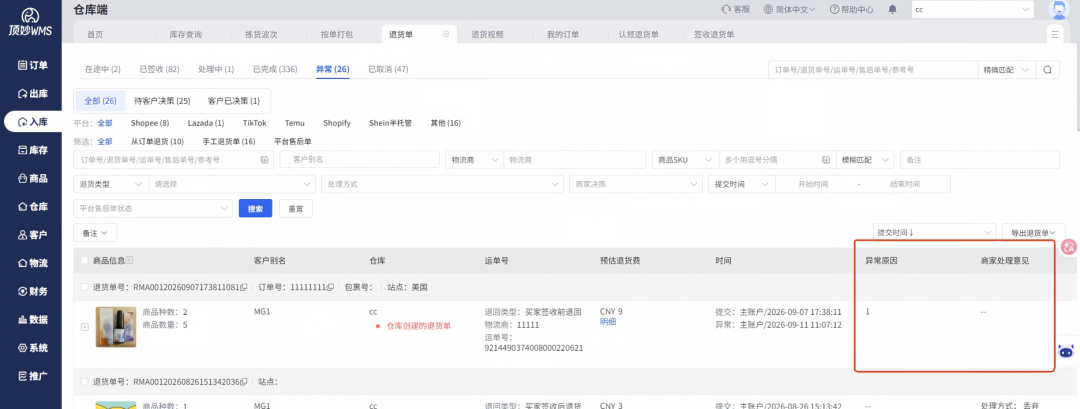Check the RMA00120260907173811081 row checkbox
Image resolution: width=1080 pixels, height=409 pixels.
(85, 286)
